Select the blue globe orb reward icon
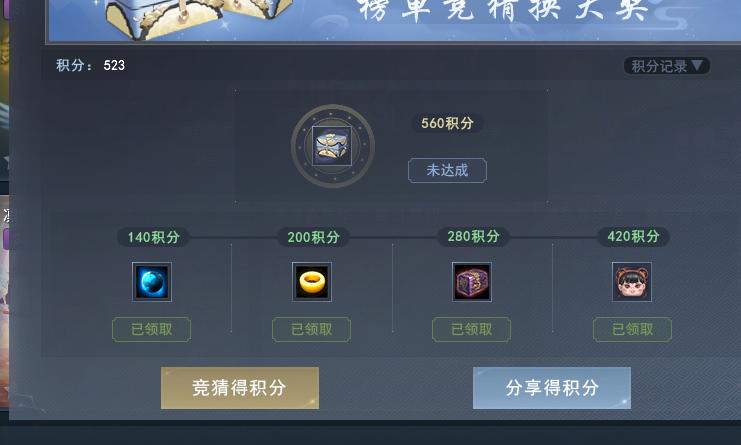 coord(152,282)
